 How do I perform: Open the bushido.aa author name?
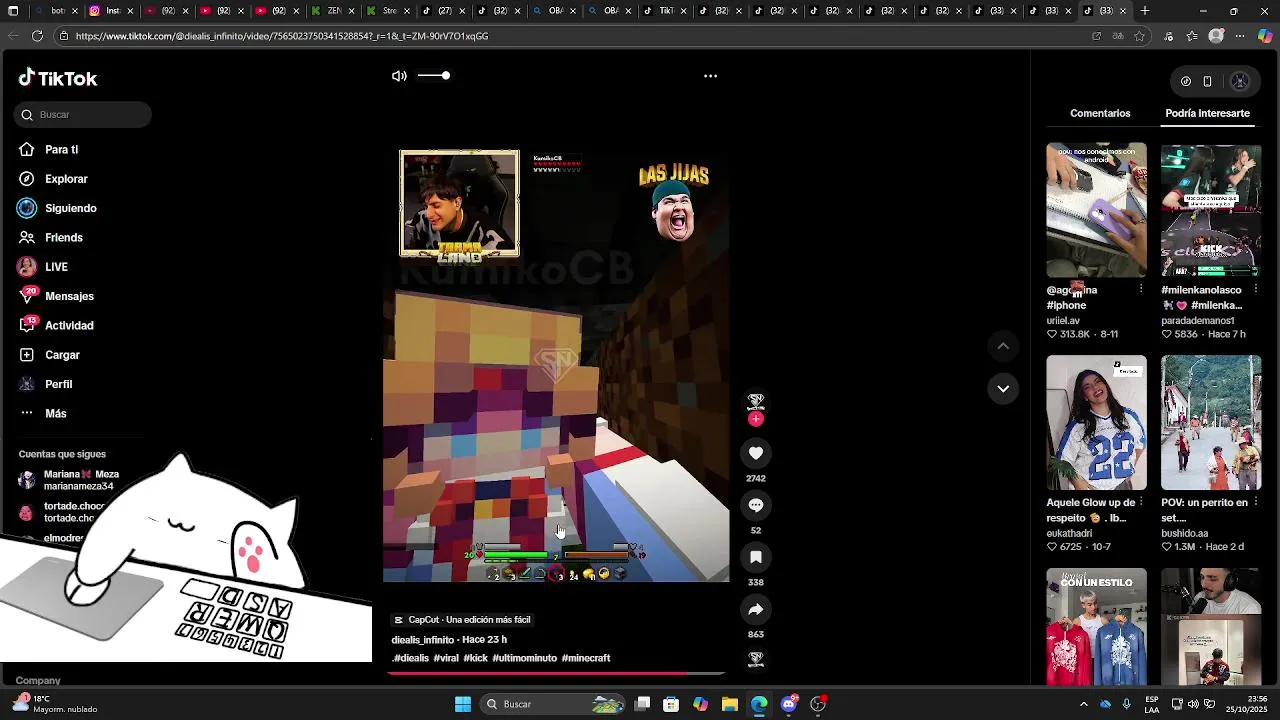click(1185, 534)
